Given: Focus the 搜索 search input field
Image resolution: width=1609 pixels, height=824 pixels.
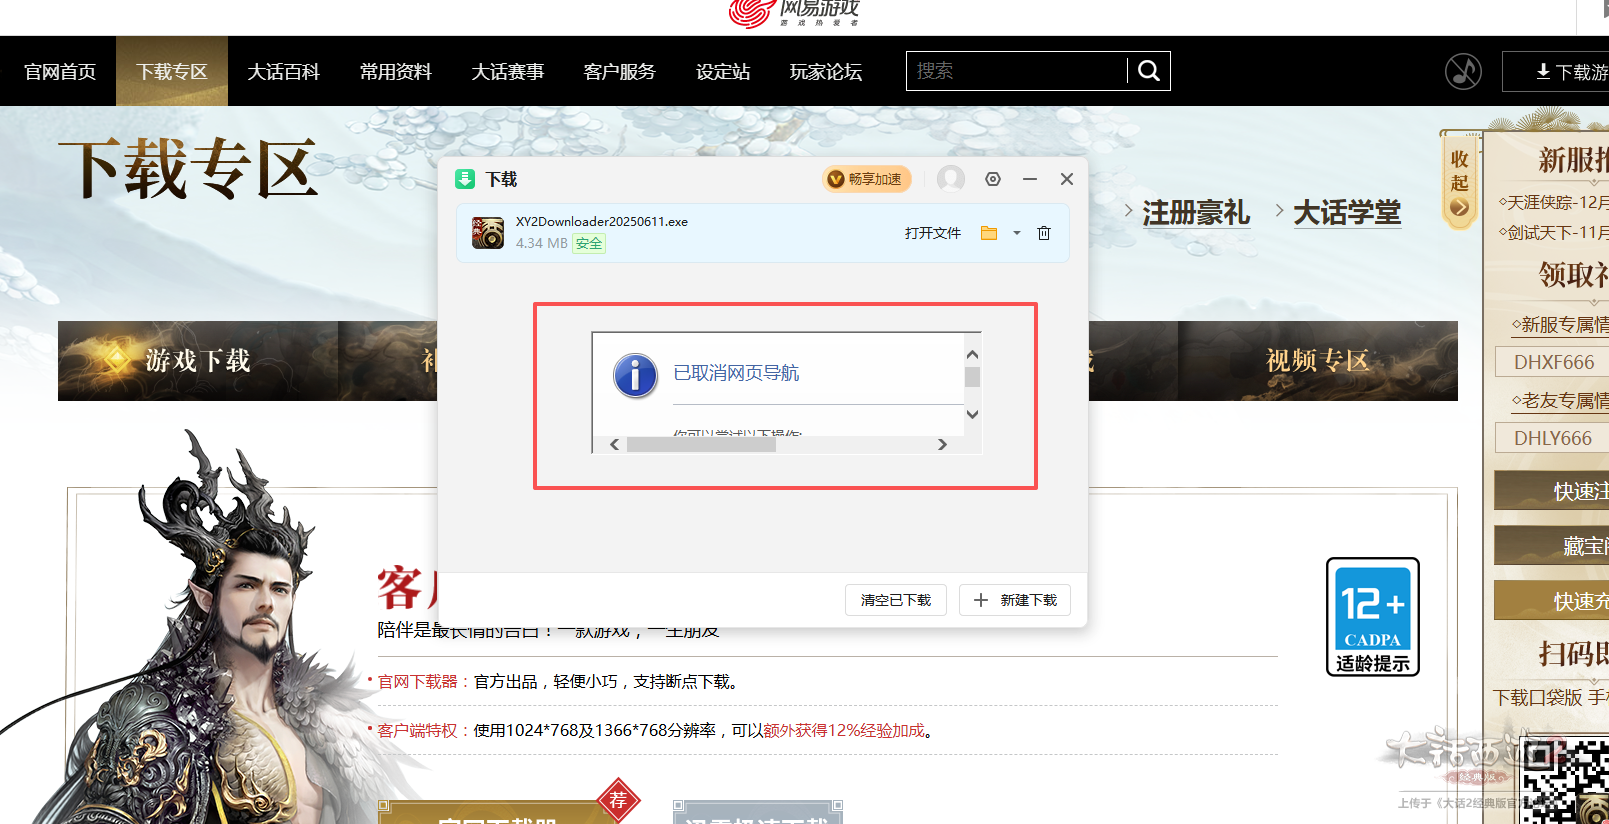Looking at the screenshot, I should (x=1016, y=71).
